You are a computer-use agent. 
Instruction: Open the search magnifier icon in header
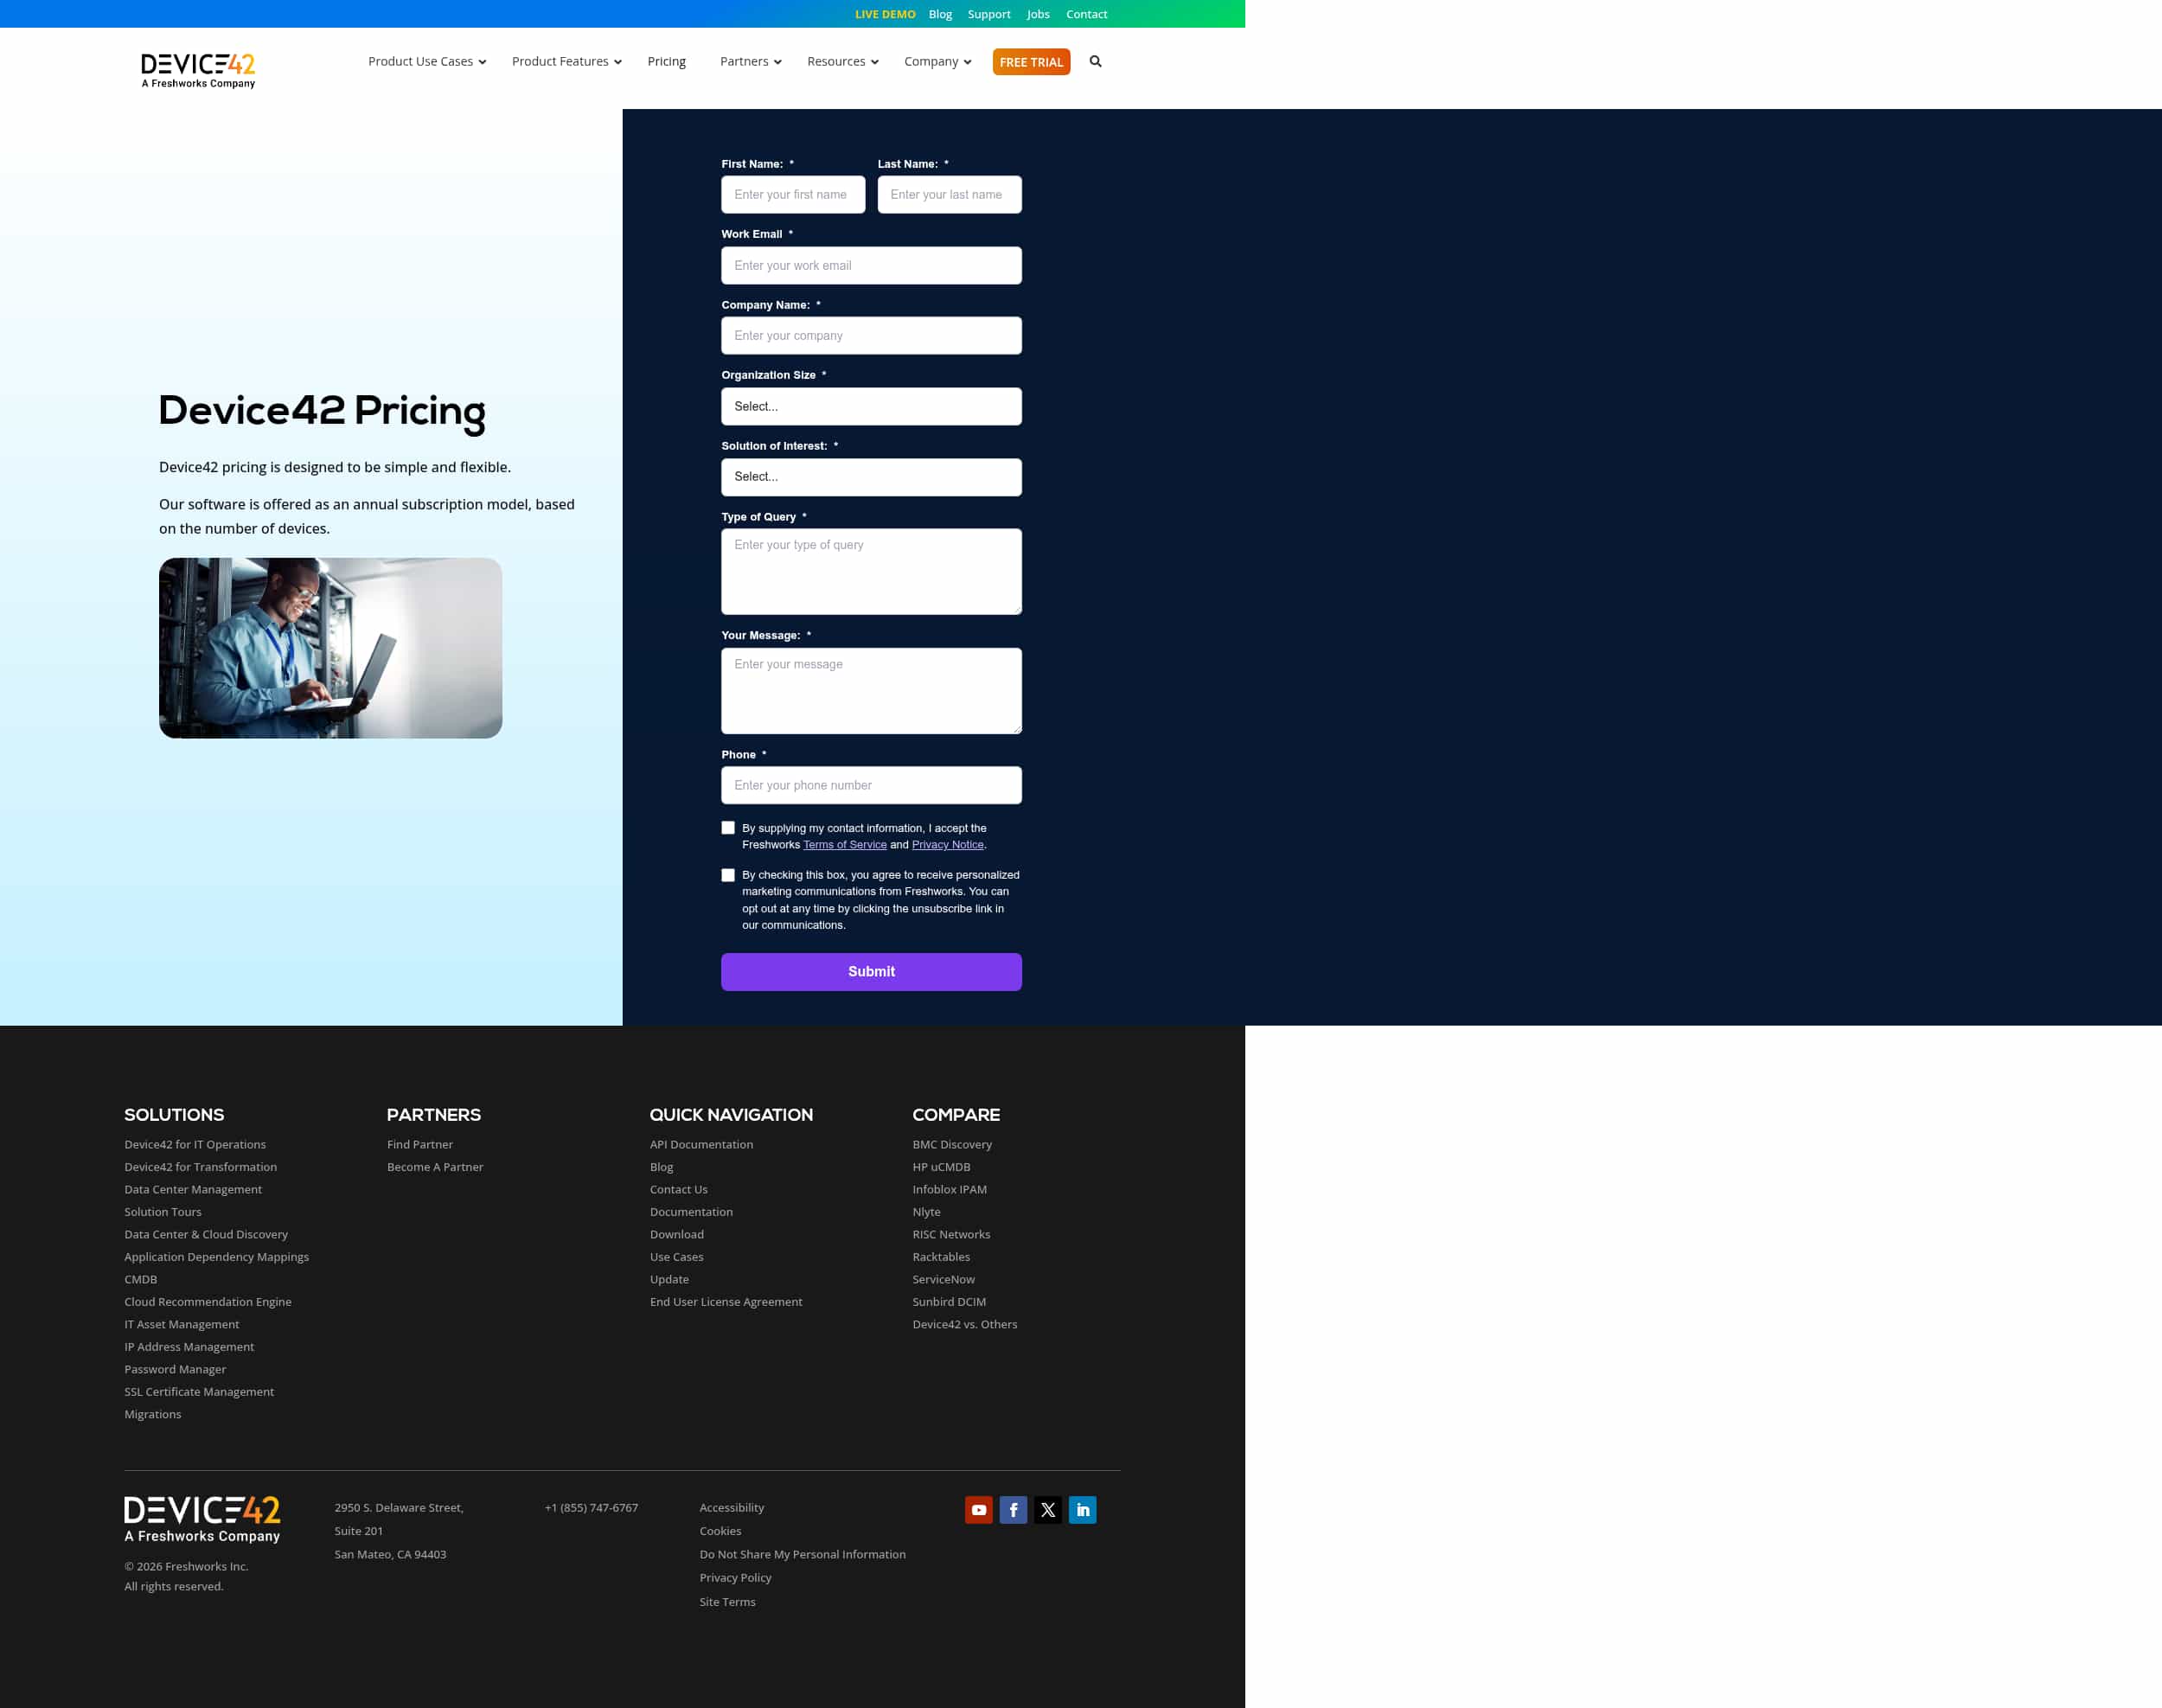click(x=1095, y=61)
